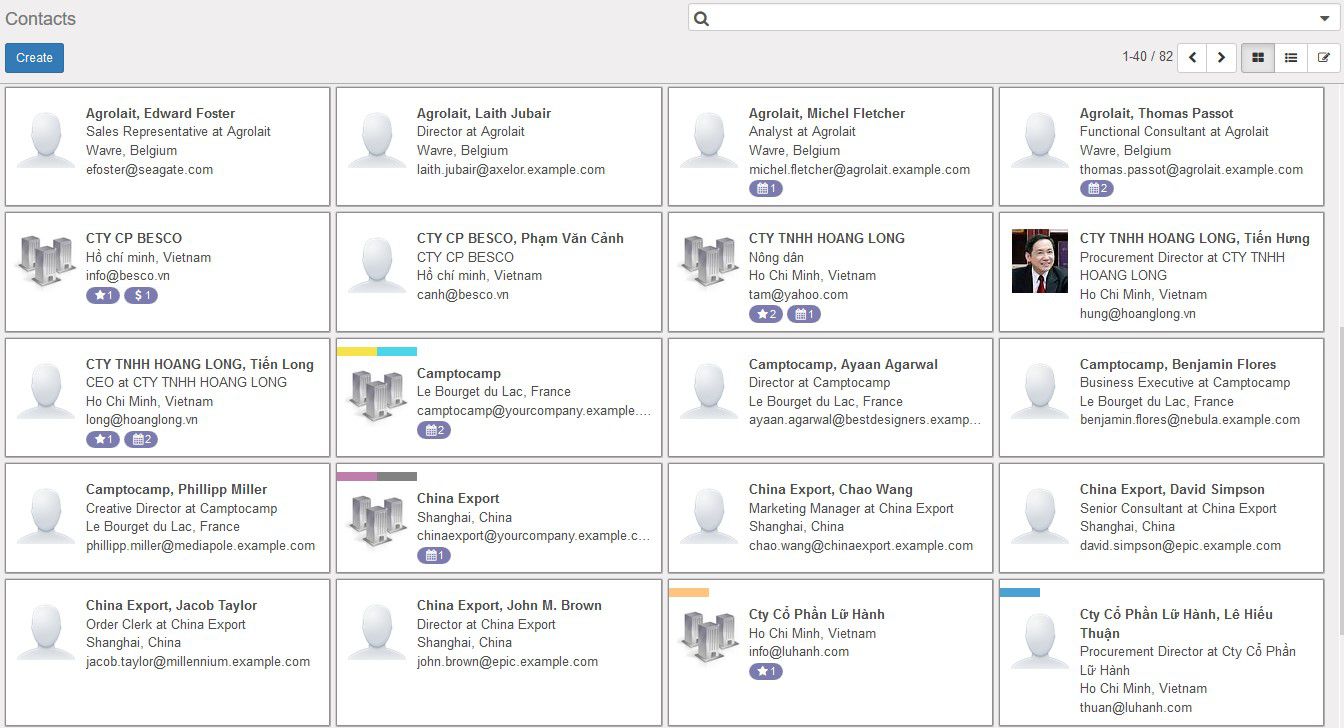
Task: Click the yellow tag stripe on the Camptocamp card
Action: point(355,351)
